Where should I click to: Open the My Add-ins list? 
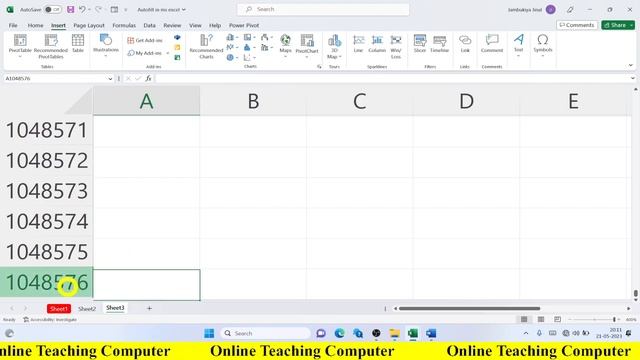[148, 53]
